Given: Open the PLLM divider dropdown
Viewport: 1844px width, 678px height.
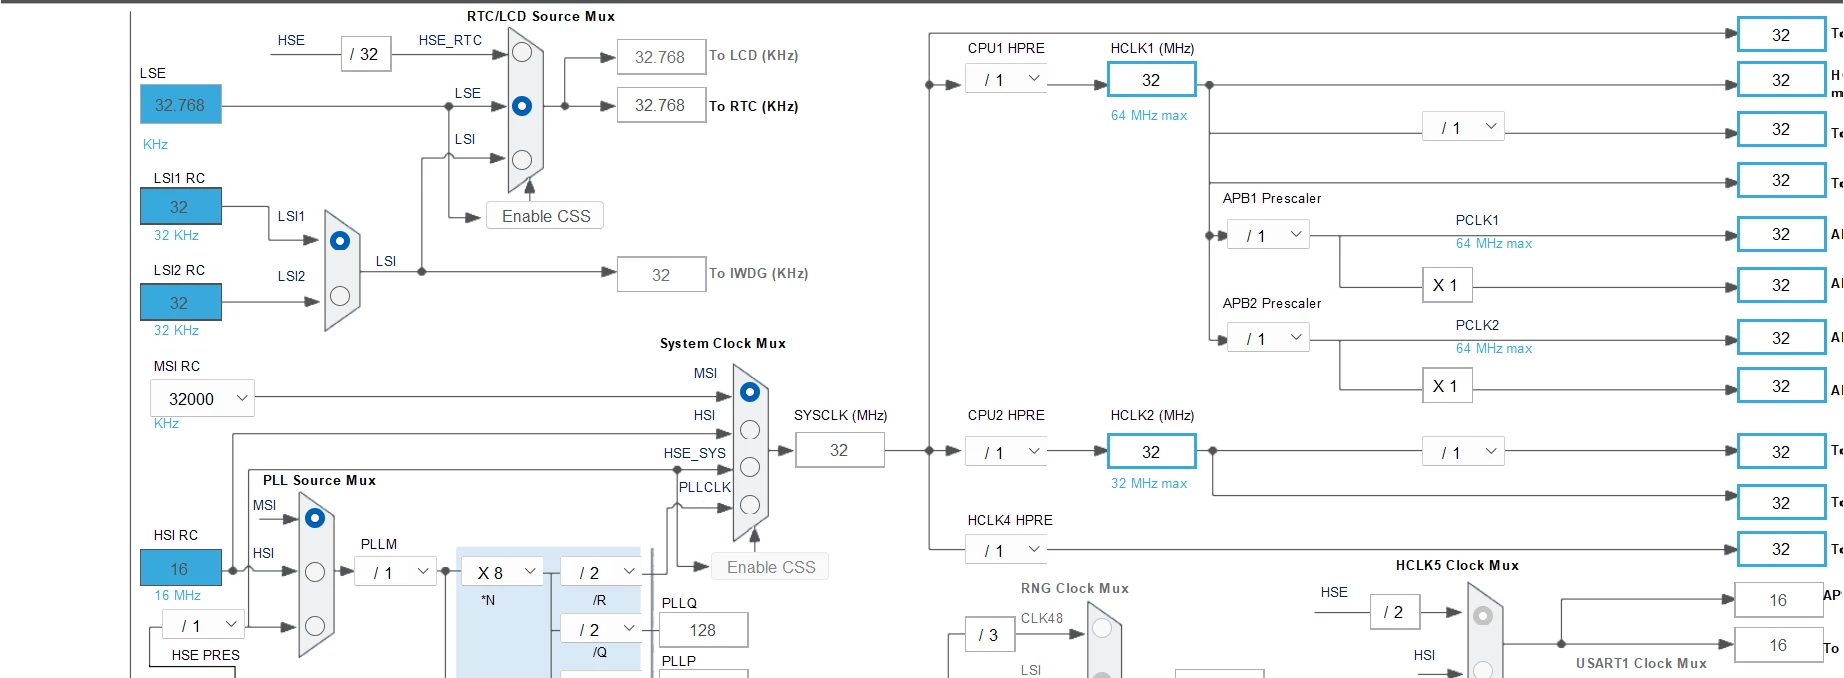Looking at the screenshot, I should [x=396, y=572].
